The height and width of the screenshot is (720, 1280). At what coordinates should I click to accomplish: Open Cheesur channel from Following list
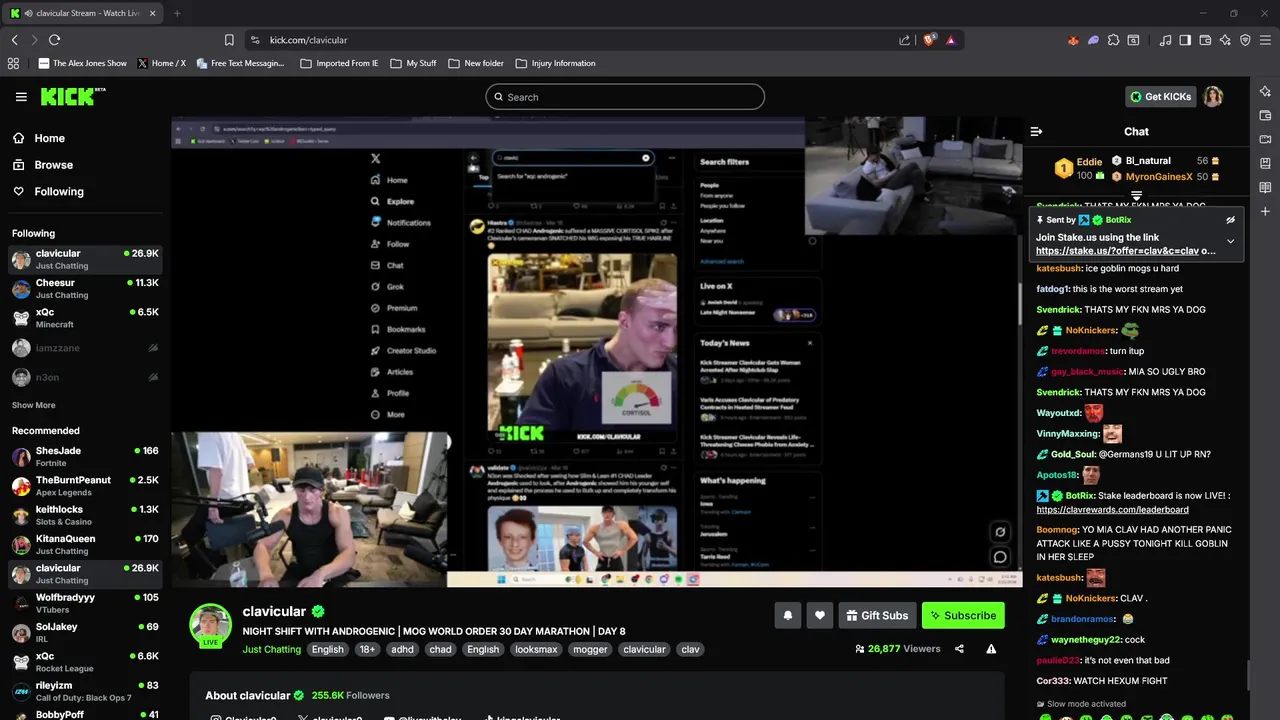coord(85,289)
